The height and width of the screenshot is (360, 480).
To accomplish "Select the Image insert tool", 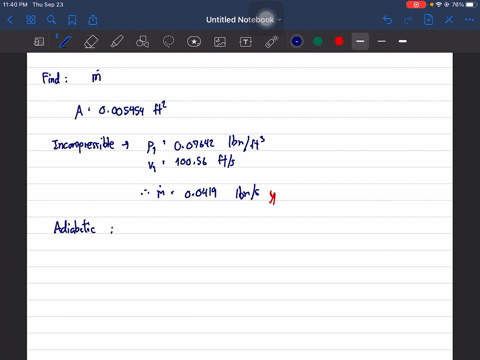I will coord(220,42).
